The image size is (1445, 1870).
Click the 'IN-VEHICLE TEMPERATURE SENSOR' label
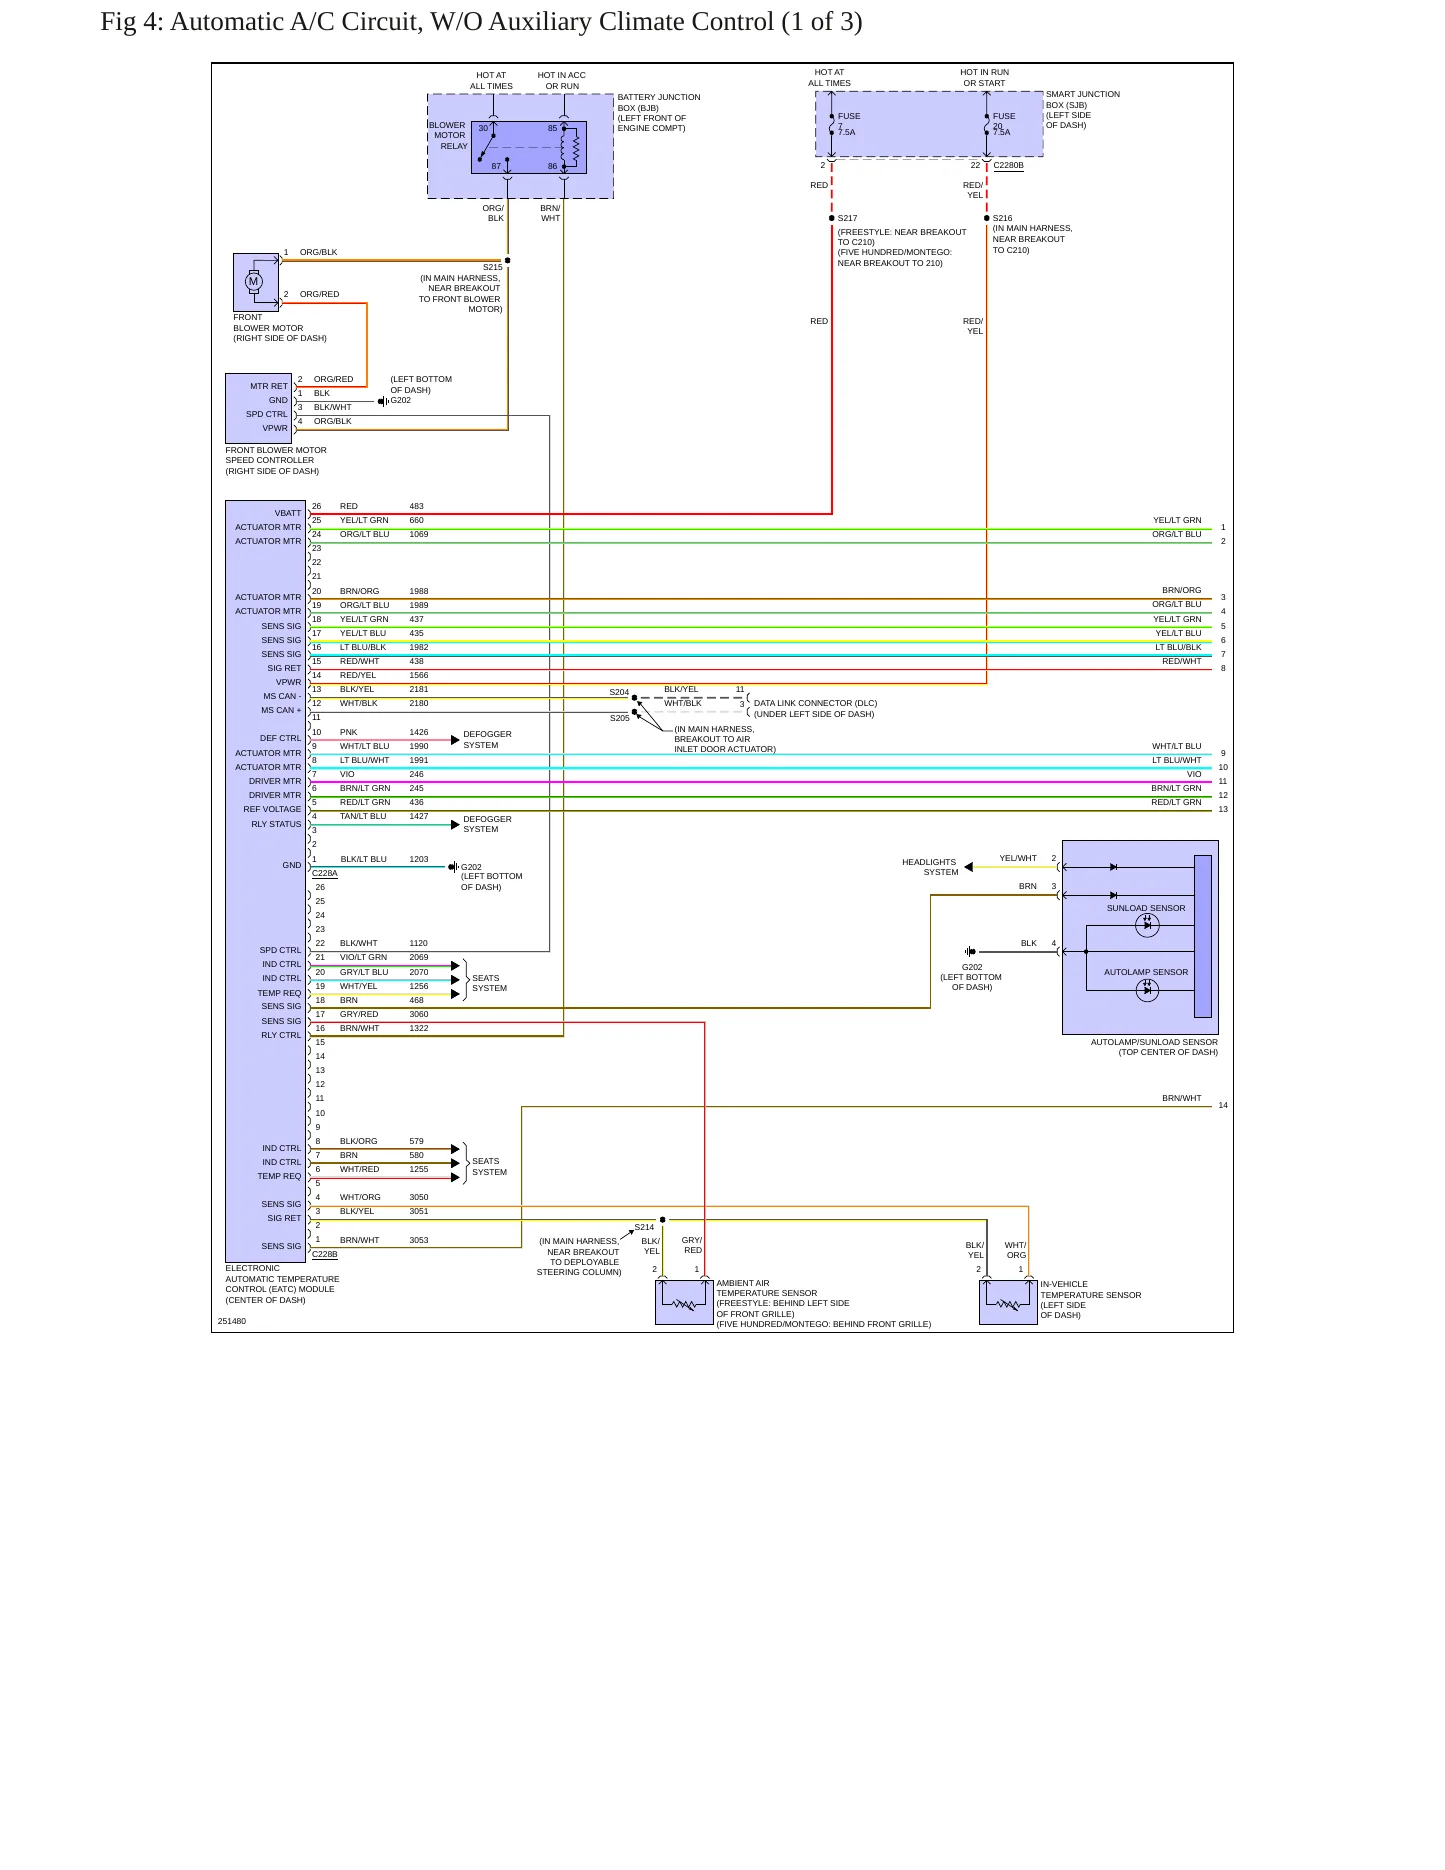click(x=1091, y=1290)
